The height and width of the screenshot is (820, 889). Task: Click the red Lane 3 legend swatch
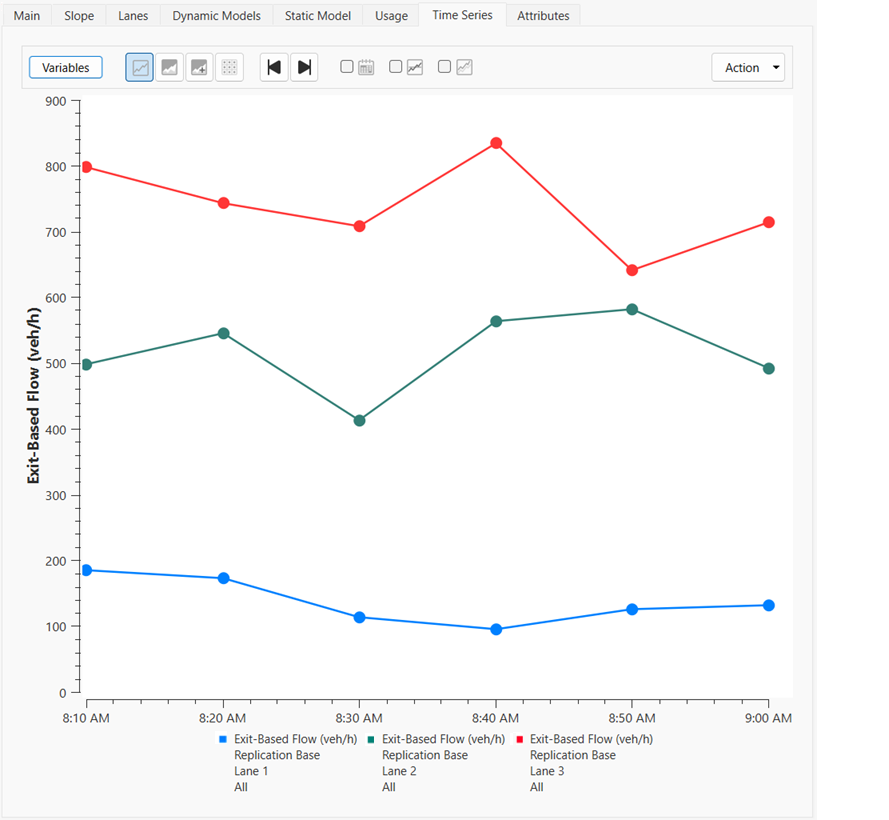pyautogui.click(x=519, y=740)
